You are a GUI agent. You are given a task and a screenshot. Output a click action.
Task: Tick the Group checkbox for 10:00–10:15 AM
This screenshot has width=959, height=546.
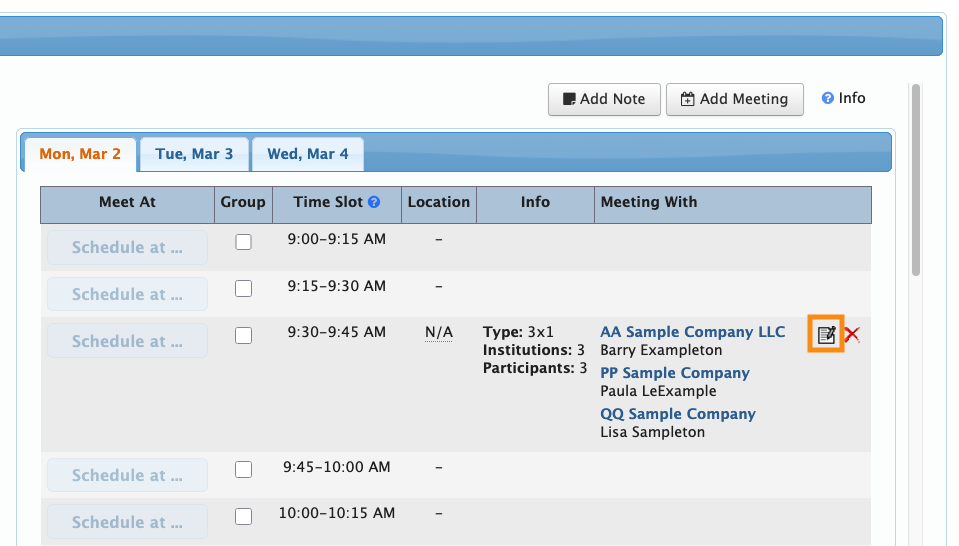click(x=243, y=517)
